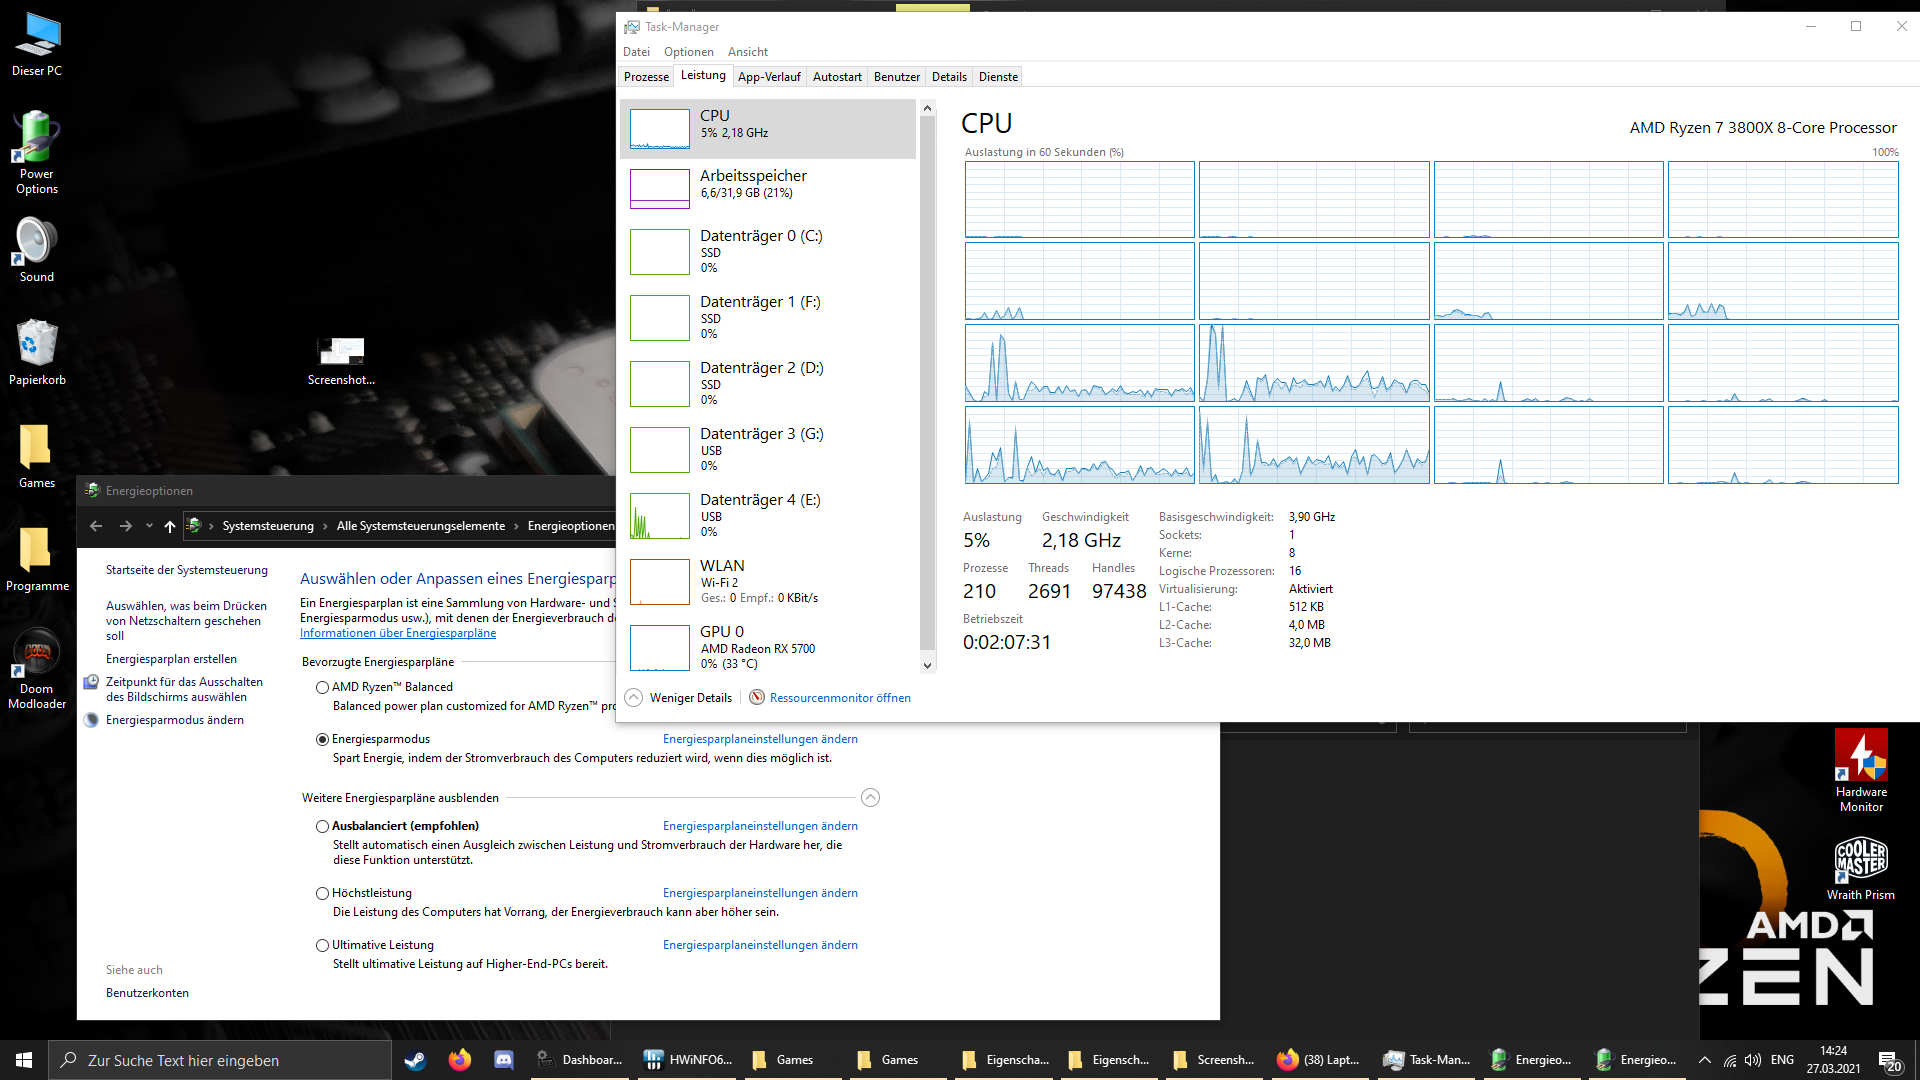Click the performance list scroll down arrow
Viewport: 1920px width, 1080px height.
pos(927,665)
